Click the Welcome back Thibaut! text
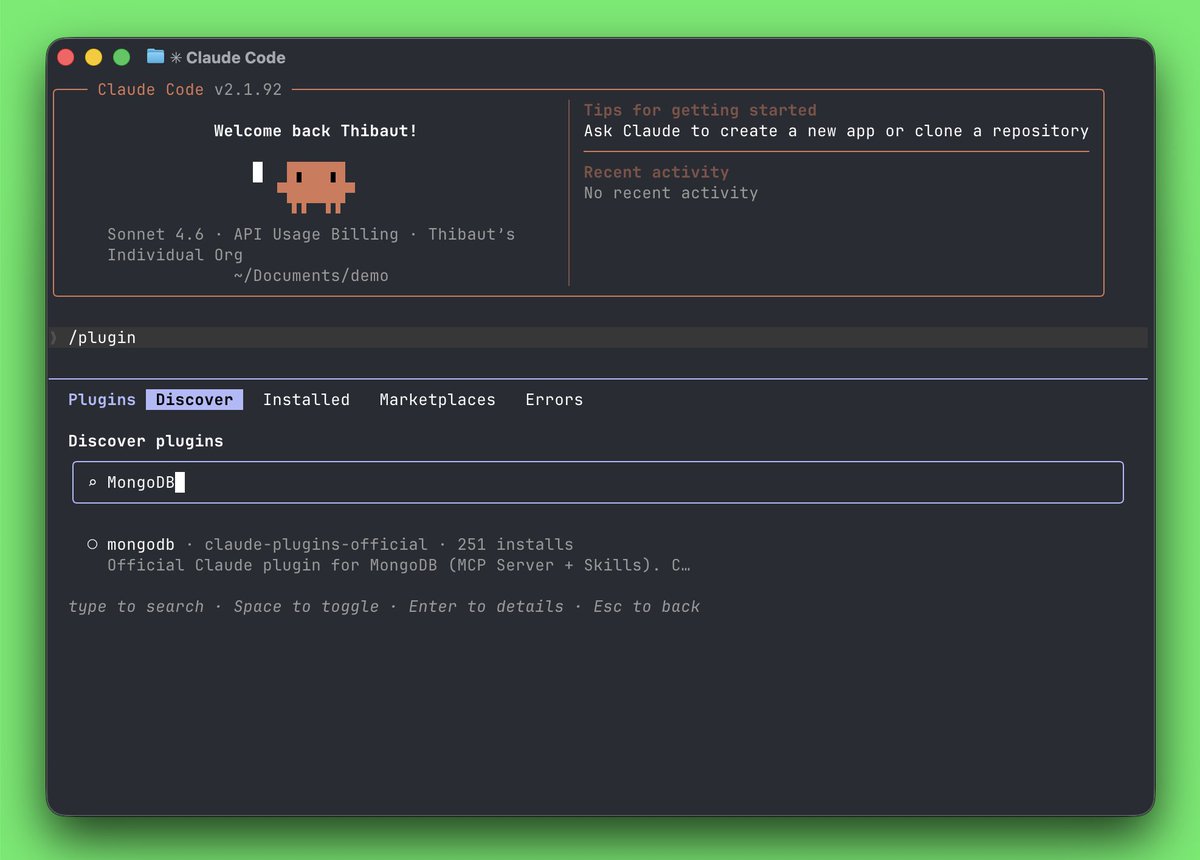 [315, 131]
